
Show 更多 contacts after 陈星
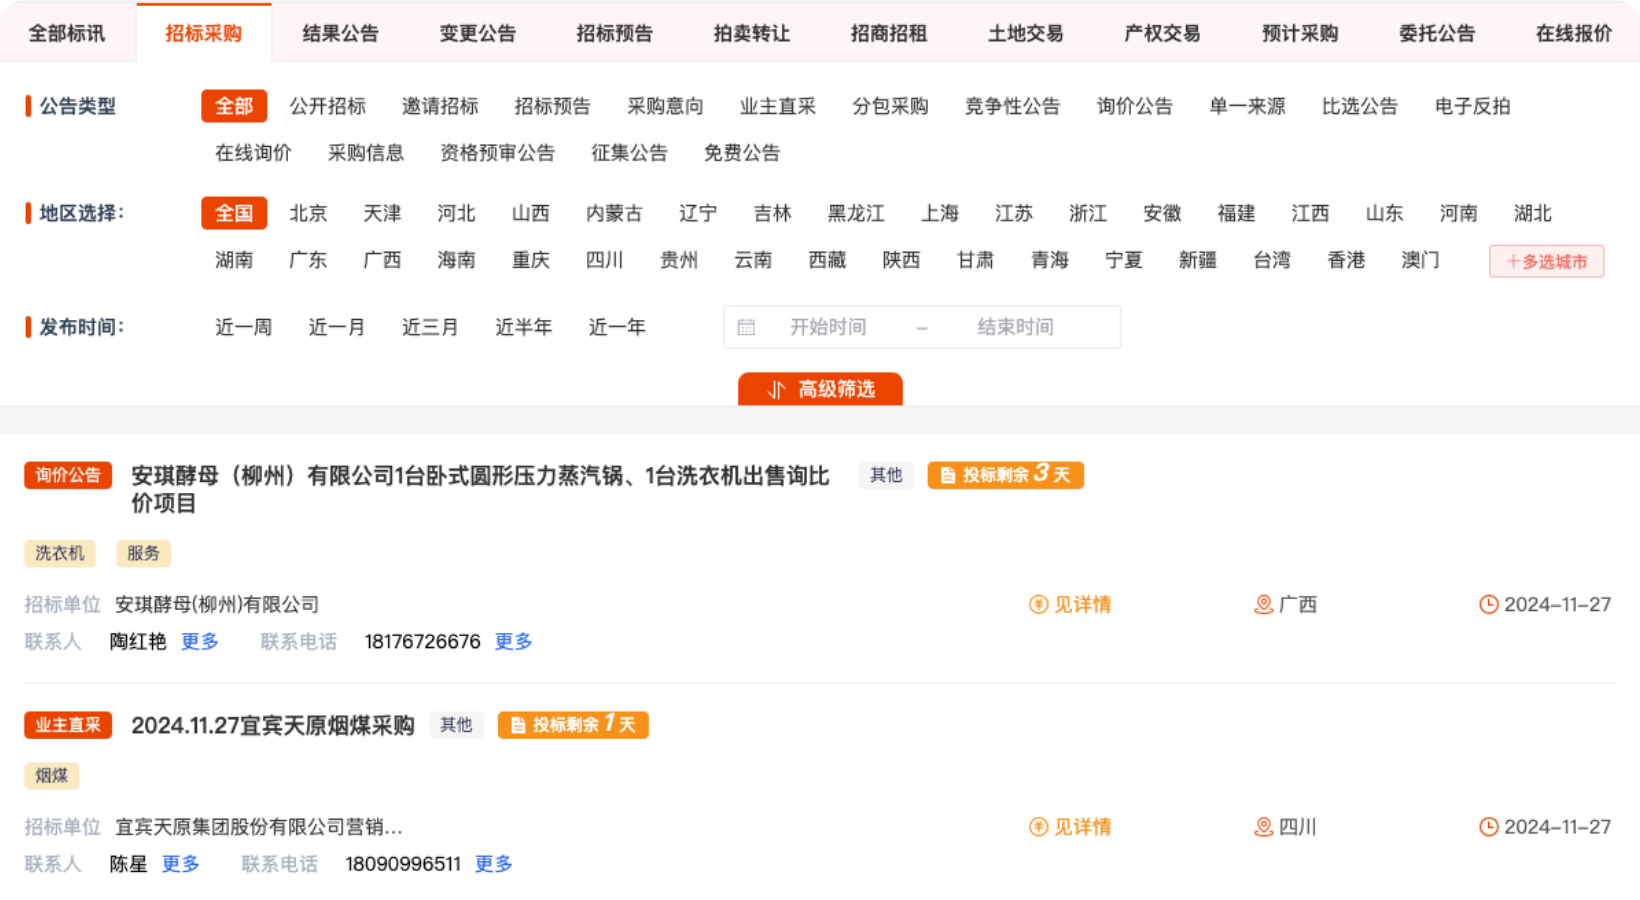180,864
